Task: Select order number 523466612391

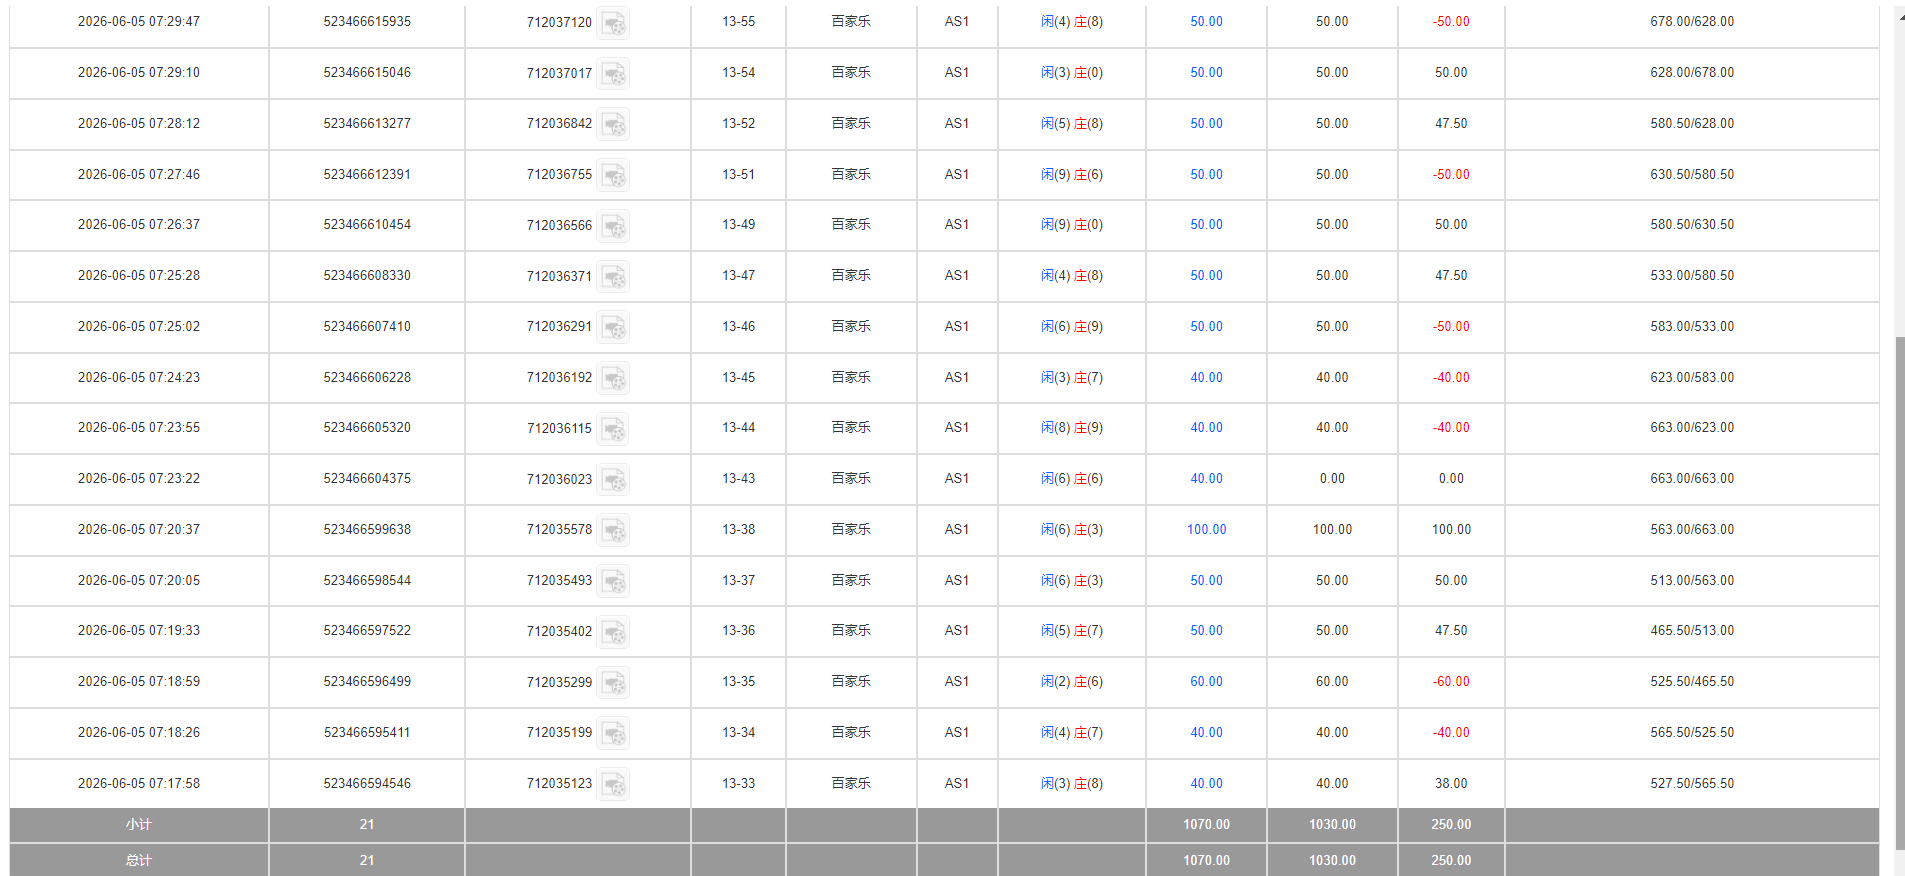Action: click(367, 174)
